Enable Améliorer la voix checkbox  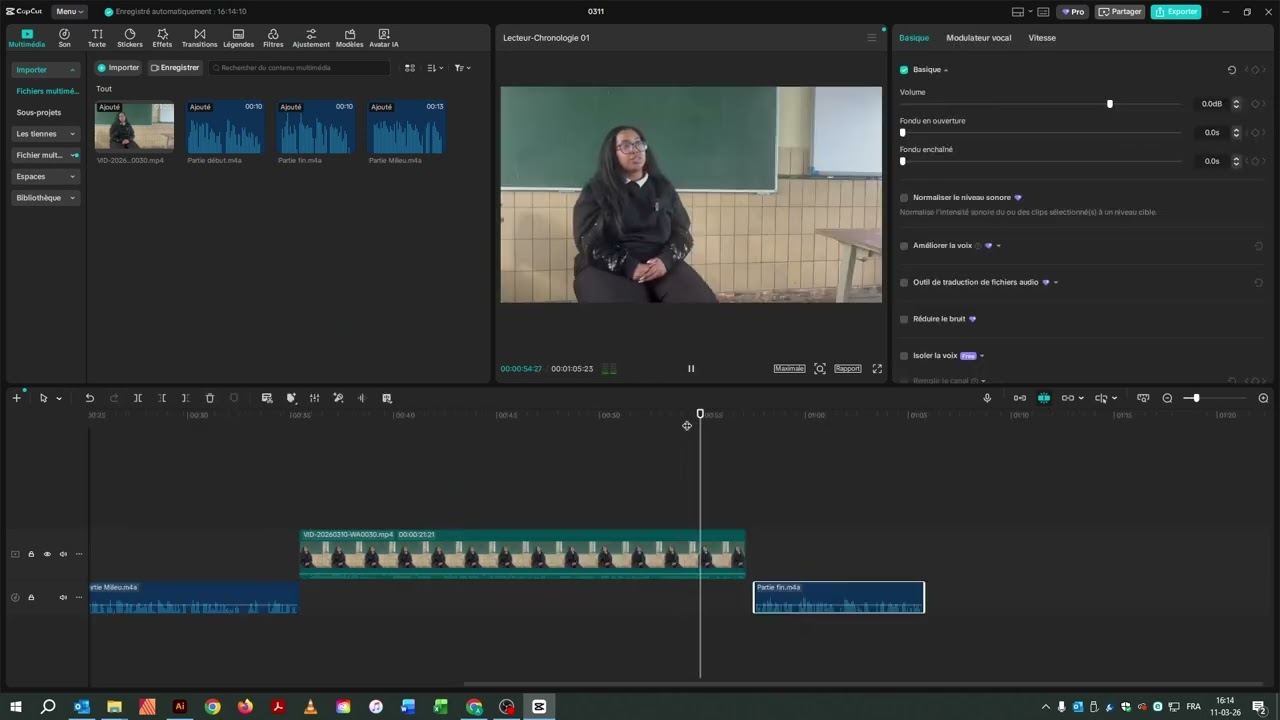pos(904,246)
